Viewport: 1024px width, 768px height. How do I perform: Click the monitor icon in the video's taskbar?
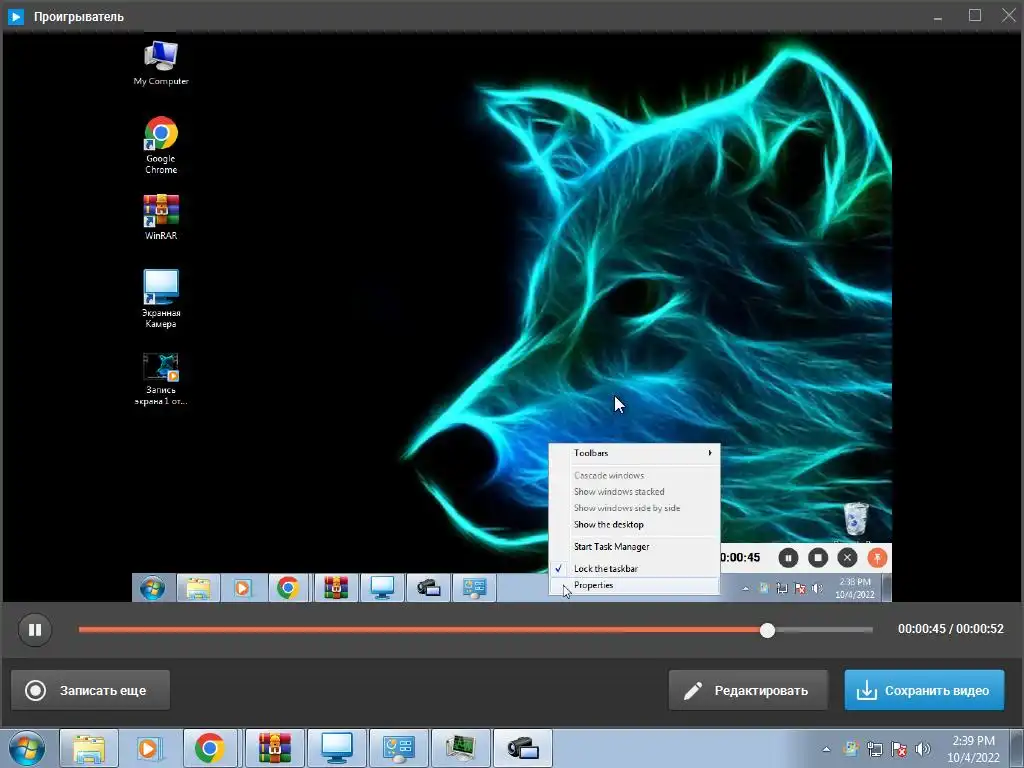point(382,588)
